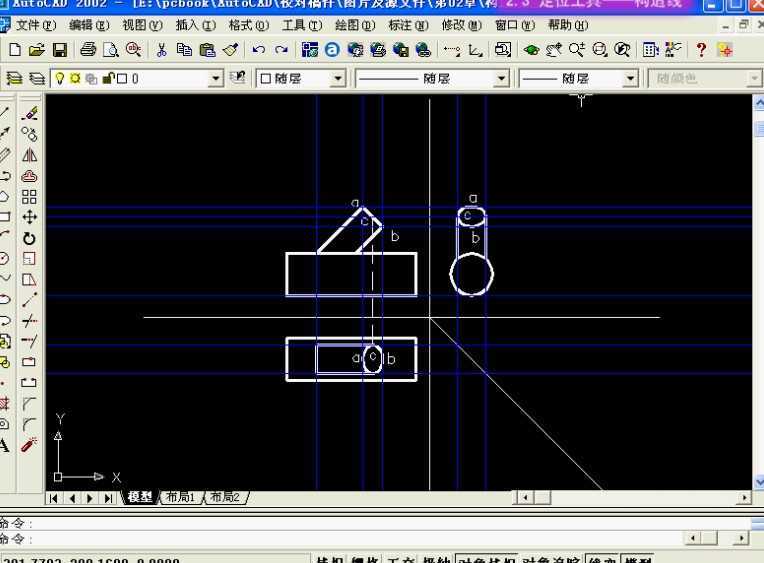Select the Move tool

[29, 217]
